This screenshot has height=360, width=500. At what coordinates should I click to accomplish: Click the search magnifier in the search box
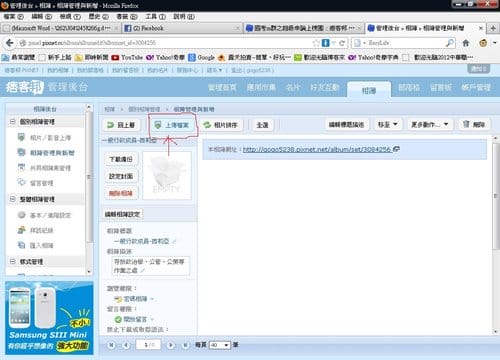point(449,43)
